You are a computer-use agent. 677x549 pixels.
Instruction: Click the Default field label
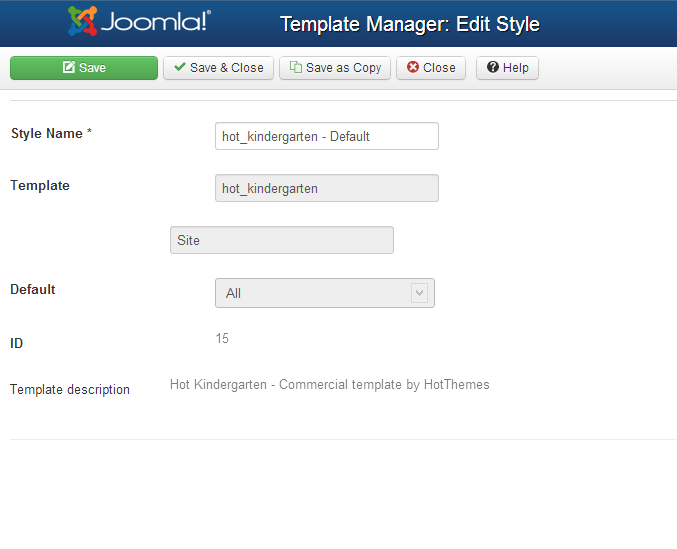(x=33, y=289)
